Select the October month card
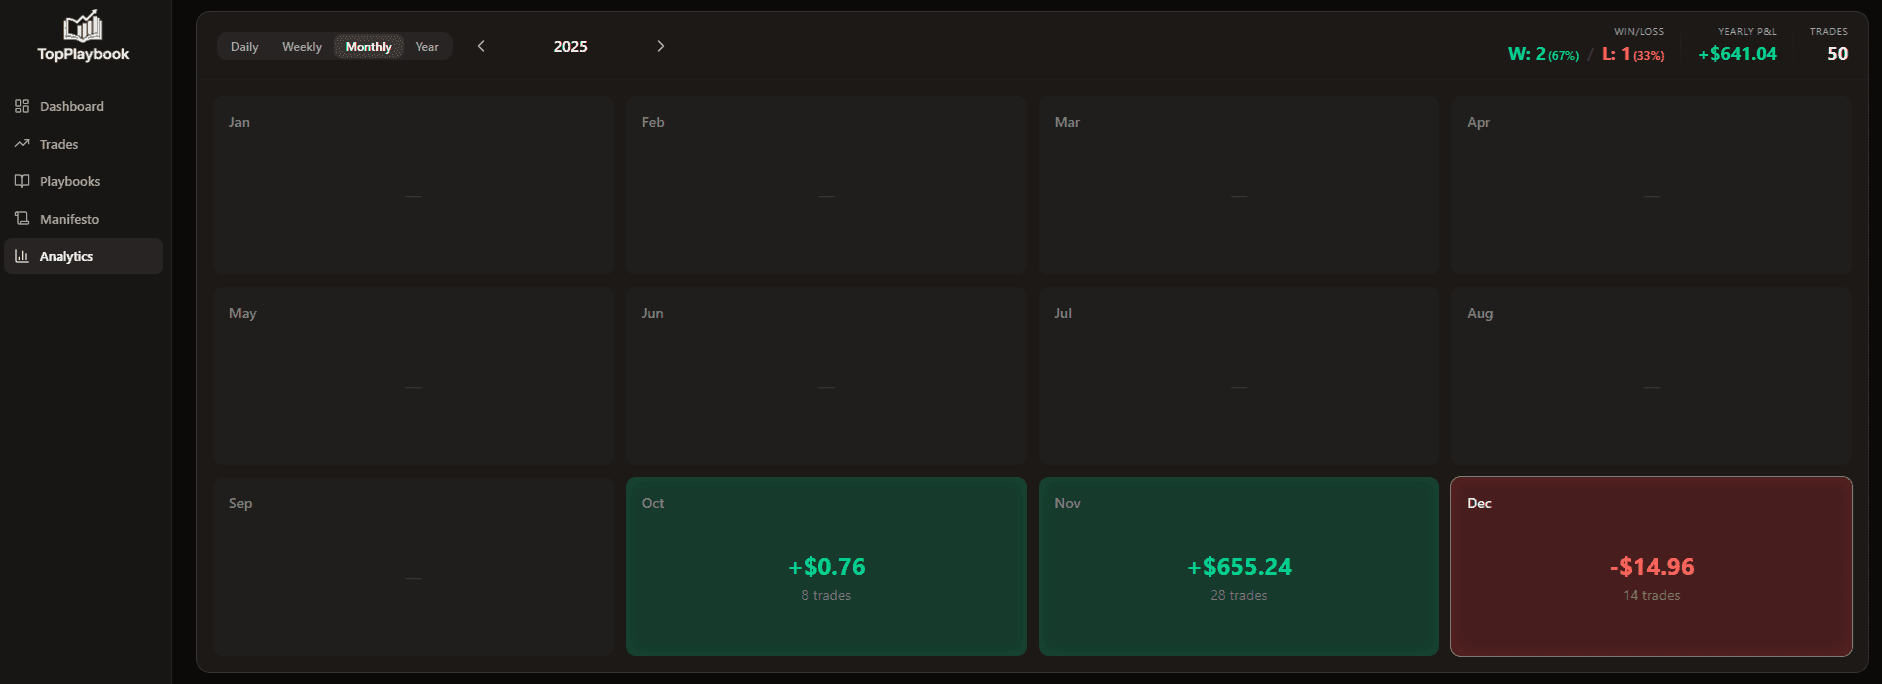The width and height of the screenshot is (1882, 684). pyautogui.click(x=826, y=566)
